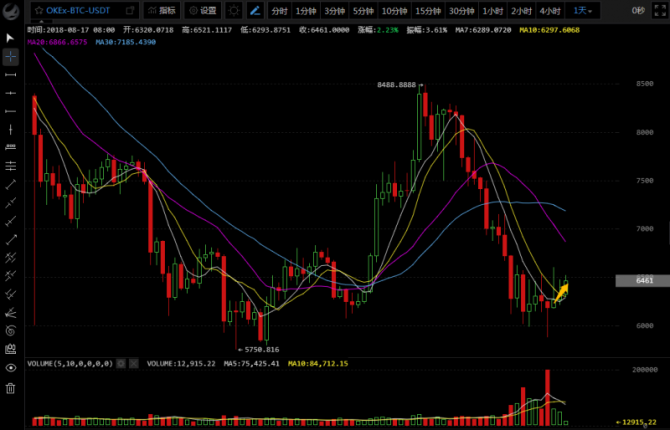Viewport: 670px width, 430px height.
Task: Open VOLUME indicator settings gear
Action: click(x=121, y=363)
